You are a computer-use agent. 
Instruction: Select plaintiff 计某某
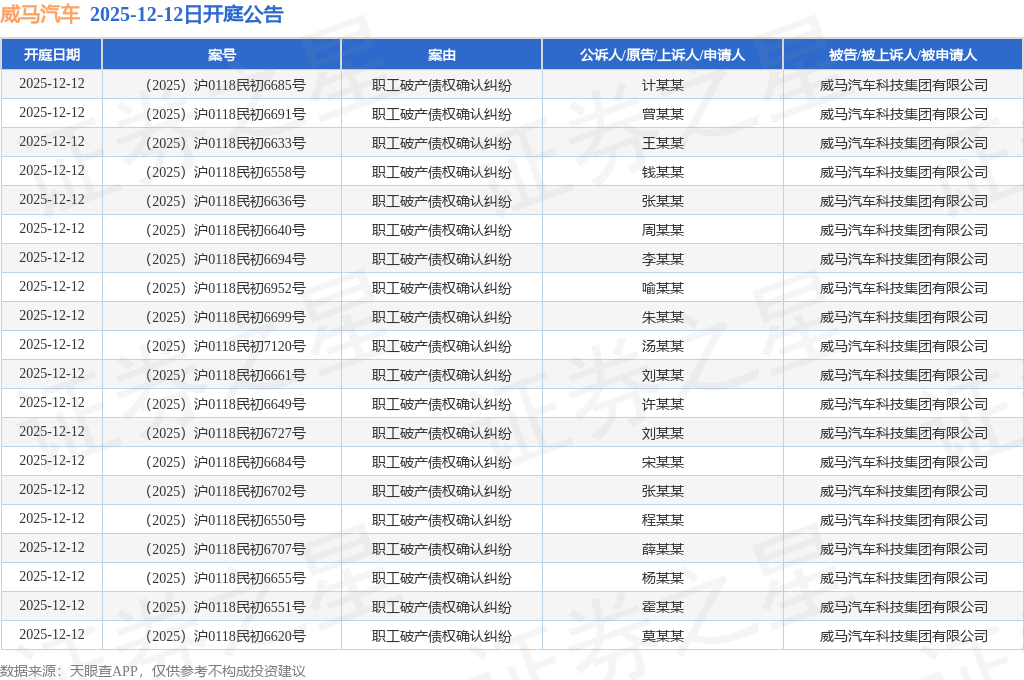tap(663, 86)
